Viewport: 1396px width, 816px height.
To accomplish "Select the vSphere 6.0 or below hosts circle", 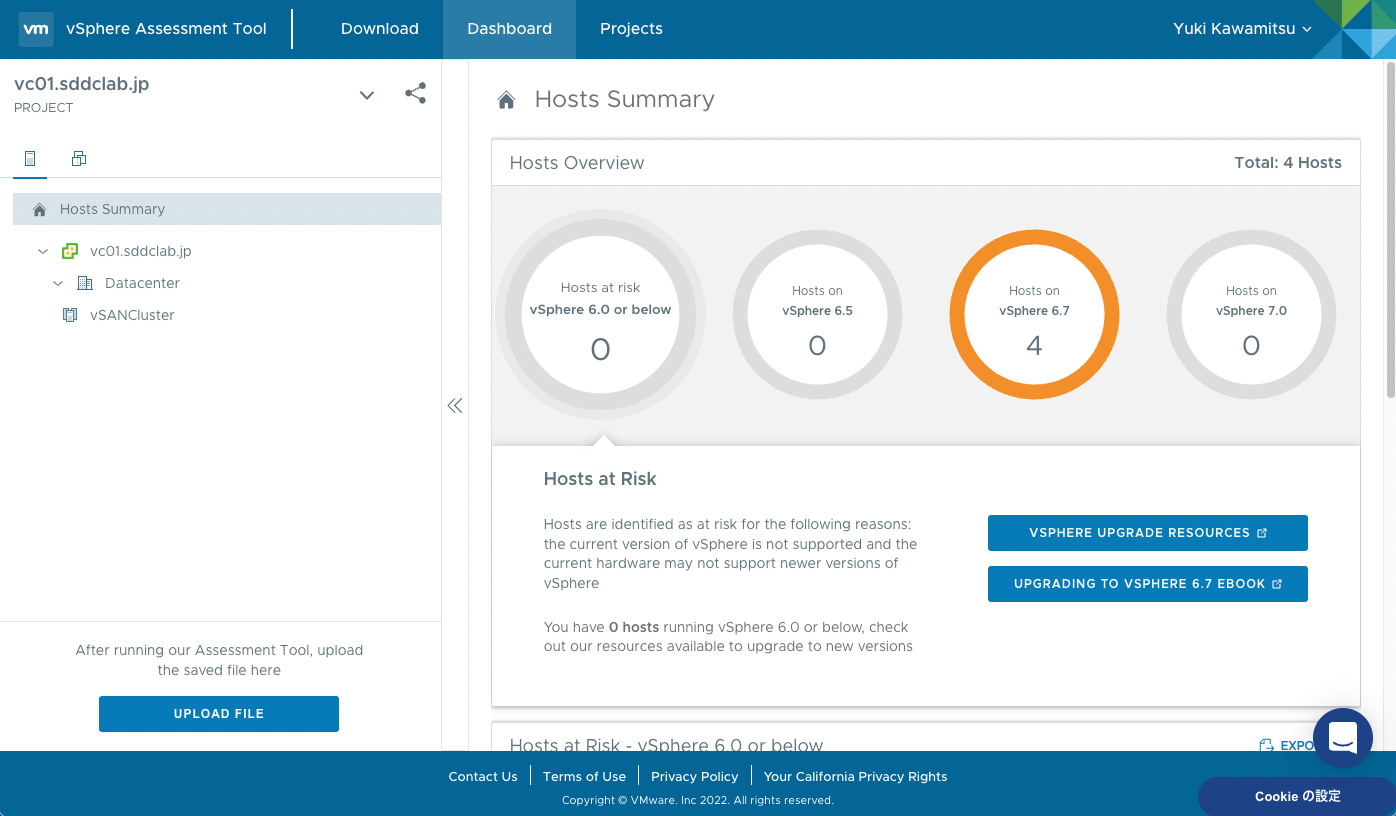I will click(x=601, y=315).
